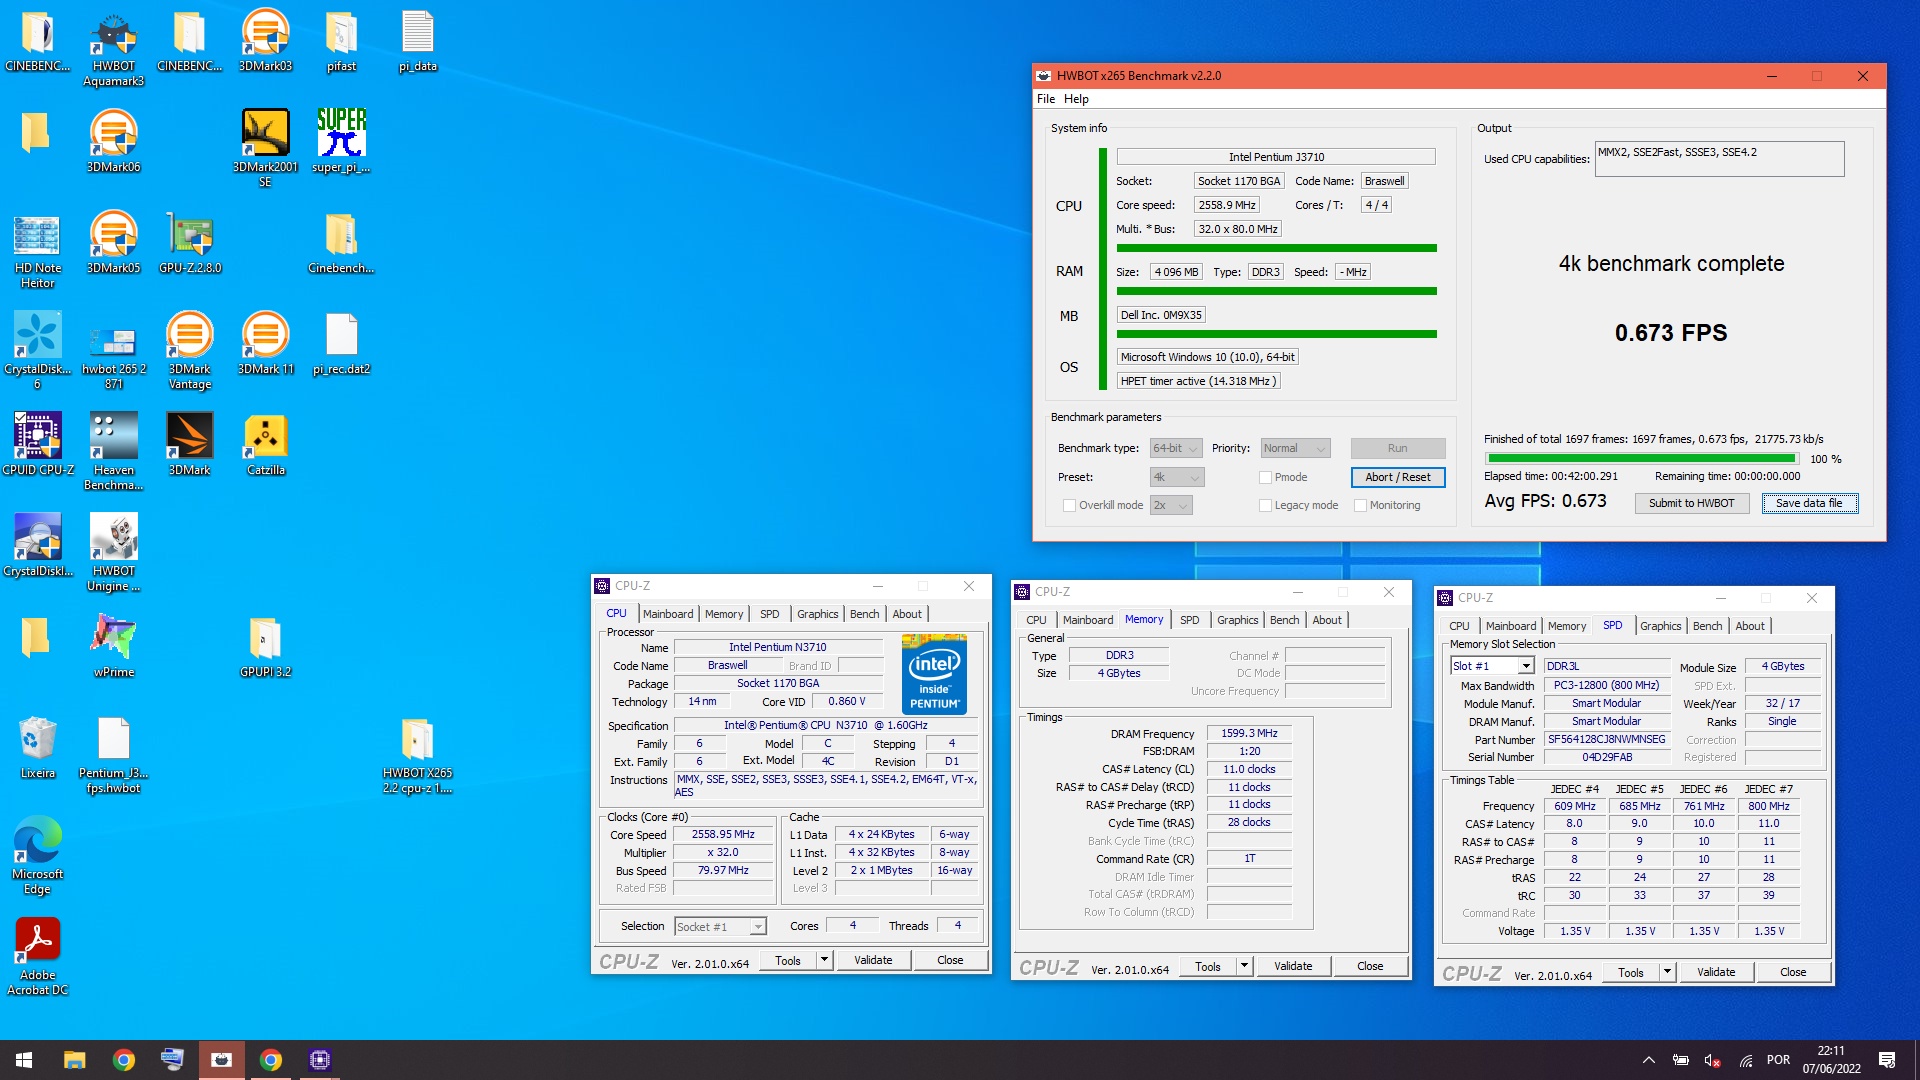The width and height of the screenshot is (1920, 1080).
Task: Click Submit to HWBOT button
Action: pyautogui.click(x=1691, y=504)
